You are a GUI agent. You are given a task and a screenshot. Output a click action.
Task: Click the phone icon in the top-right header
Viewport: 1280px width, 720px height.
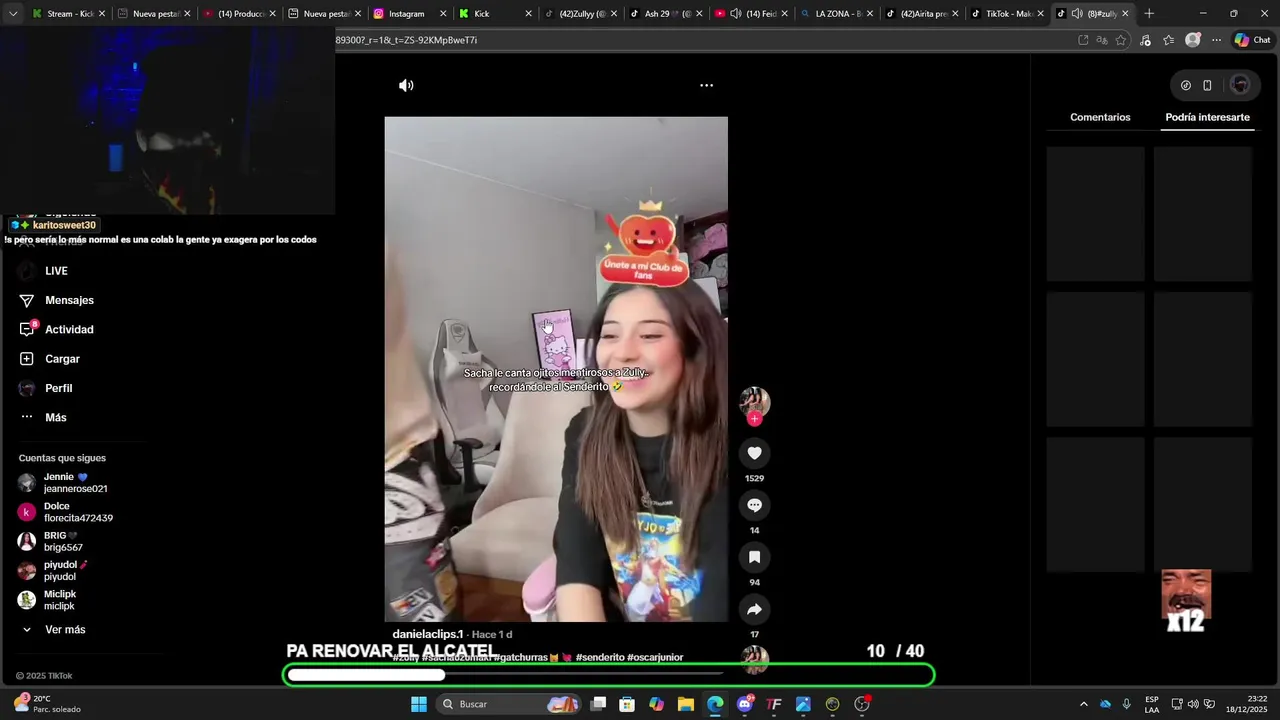(1207, 85)
